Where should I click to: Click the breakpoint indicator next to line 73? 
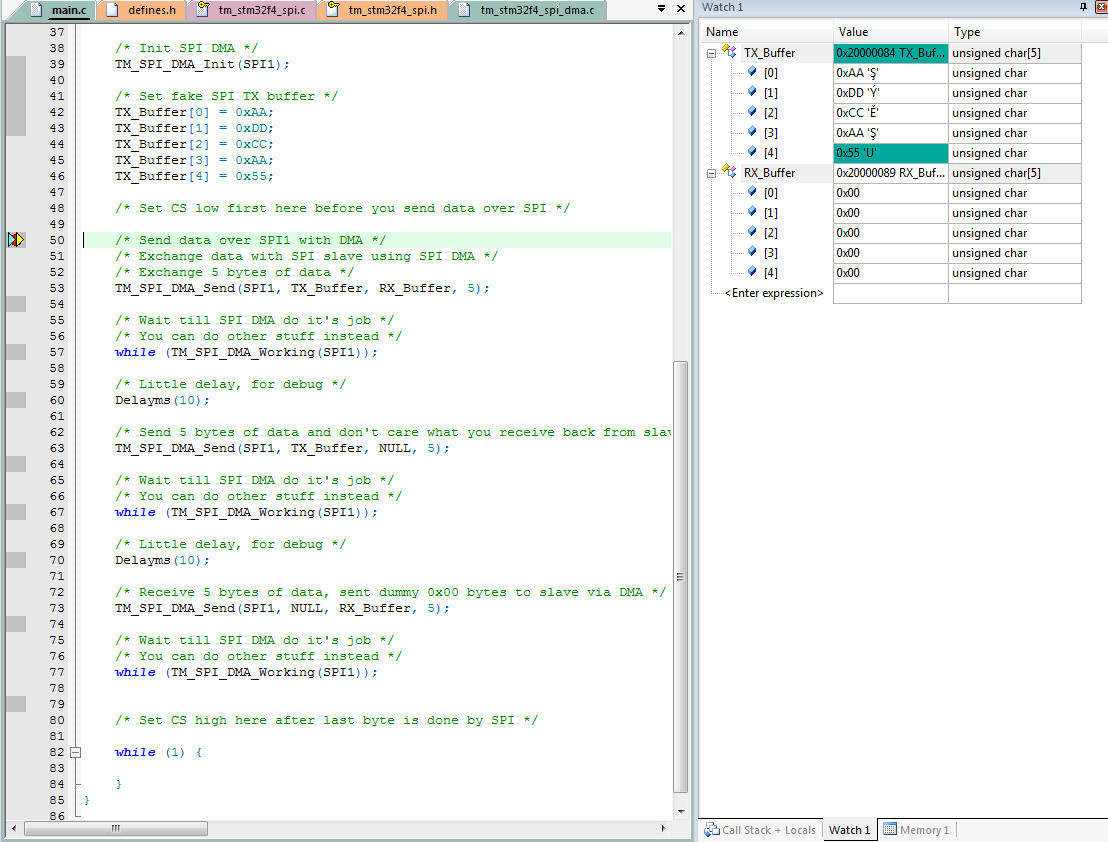(x=14, y=623)
